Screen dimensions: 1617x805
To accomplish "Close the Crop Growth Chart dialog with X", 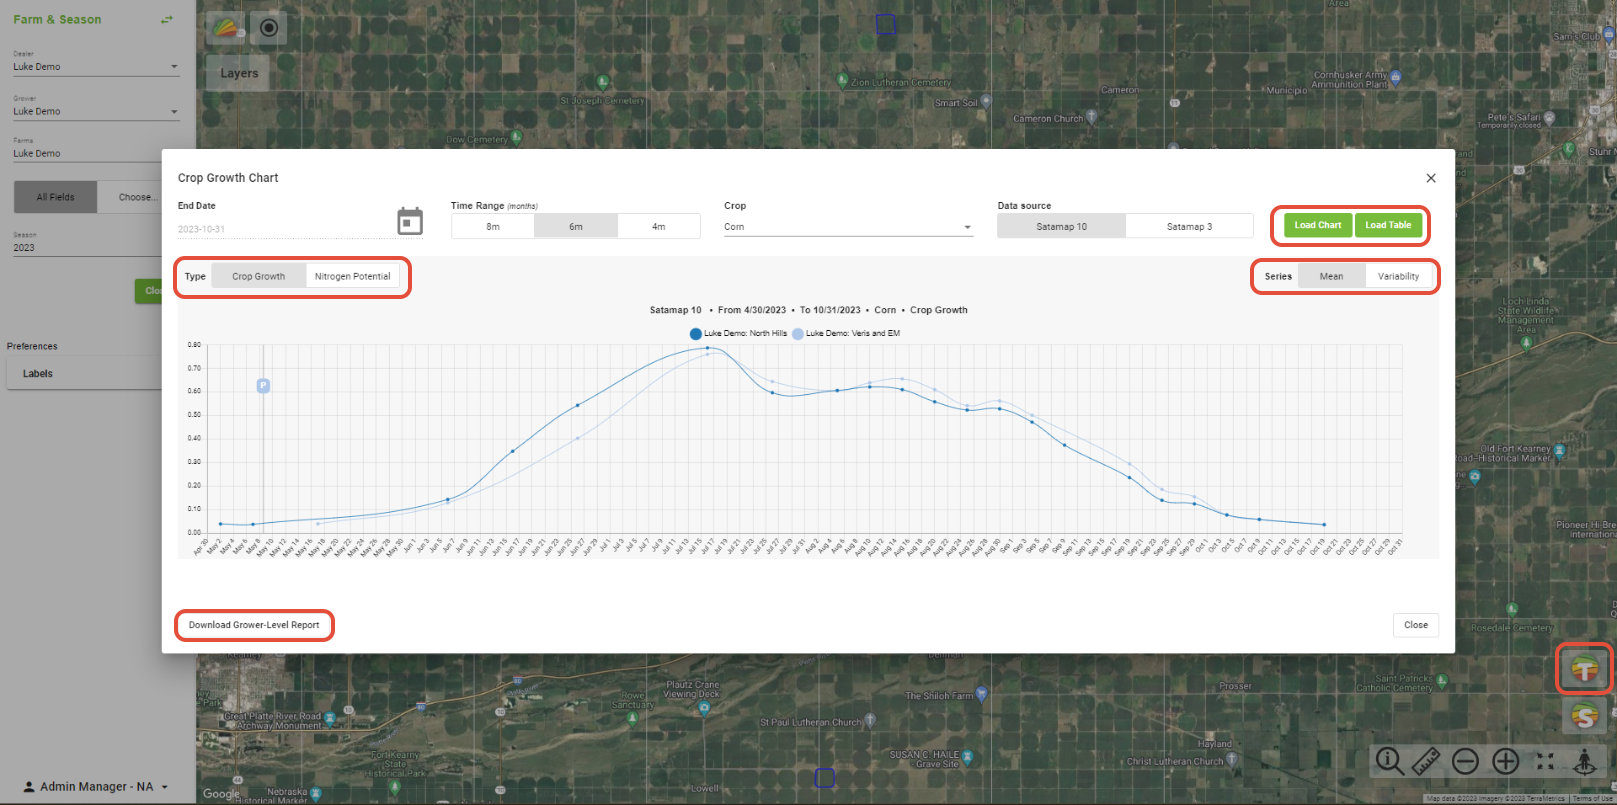I will (x=1431, y=178).
